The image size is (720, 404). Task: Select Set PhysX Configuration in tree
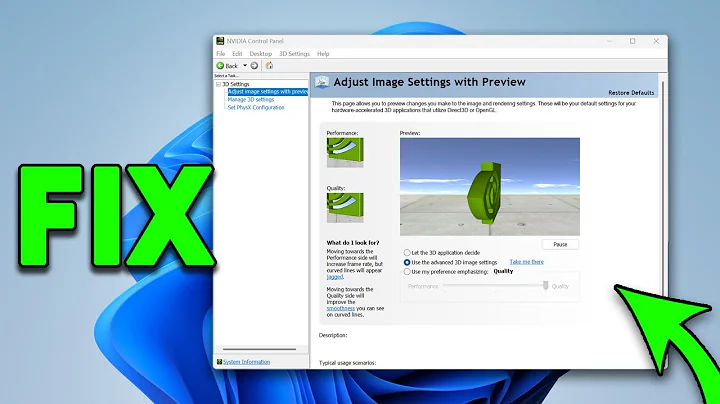[256, 107]
